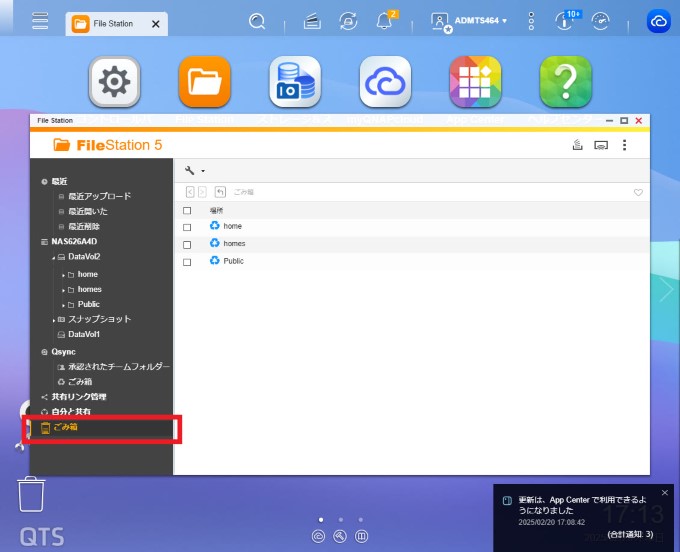Switch to second desktop page dot
Screen dimensions: 680x552
[341, 519]
